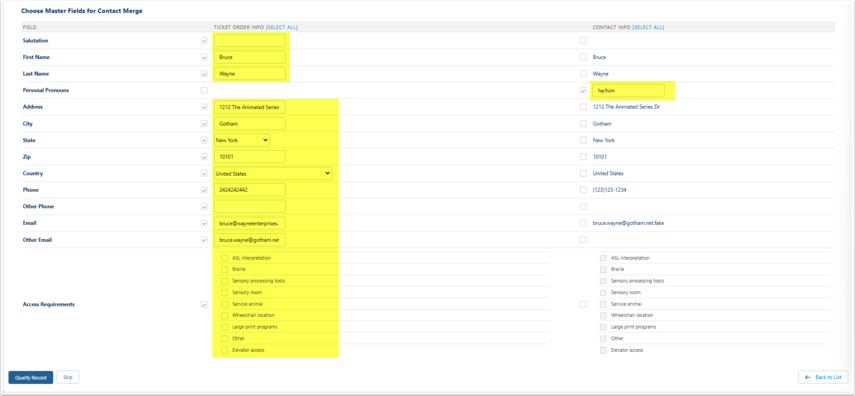Click the City field containing Gotham

[x=250, y=123]
